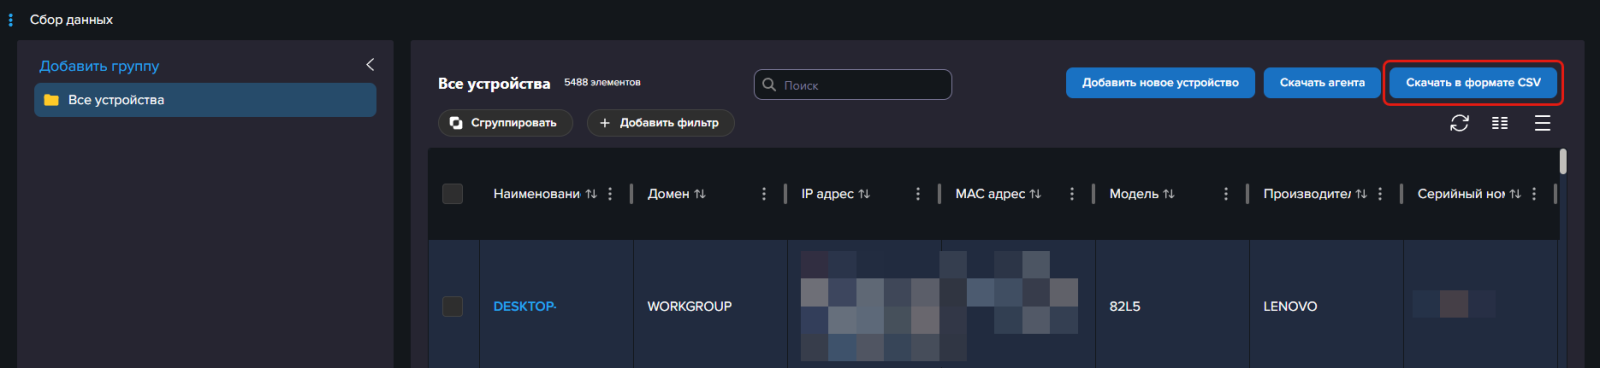Sort by Производитель column arrows
1600x368 pixels.
1361,194
